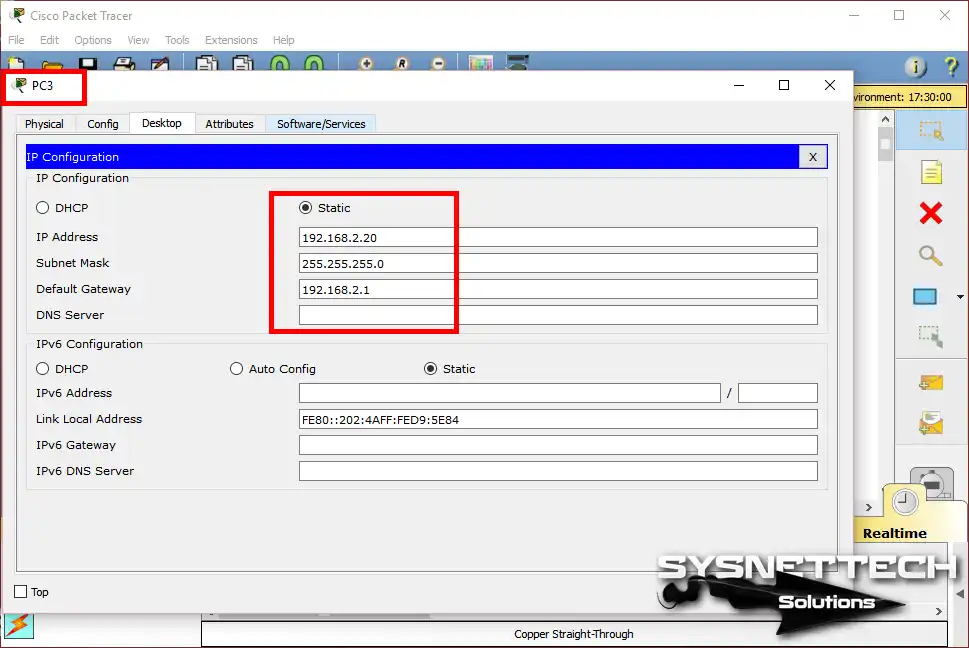Click the IPv6 prefix length field
The height and width of the screenshot is (648, 969).
tap(777, 393)
